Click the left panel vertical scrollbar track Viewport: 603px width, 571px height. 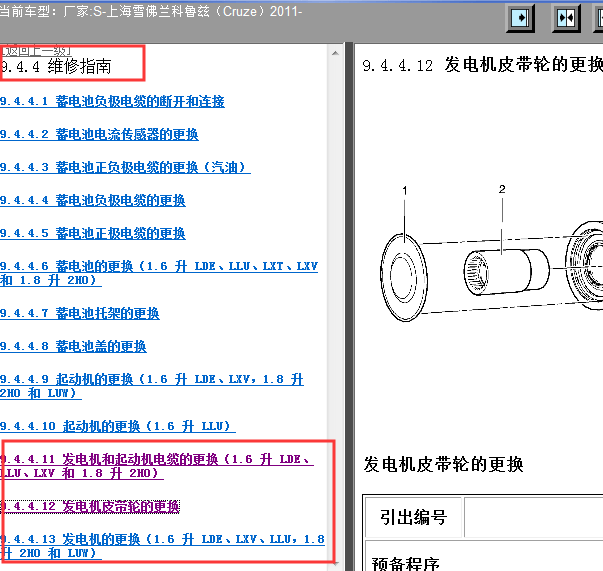(335, 308)
